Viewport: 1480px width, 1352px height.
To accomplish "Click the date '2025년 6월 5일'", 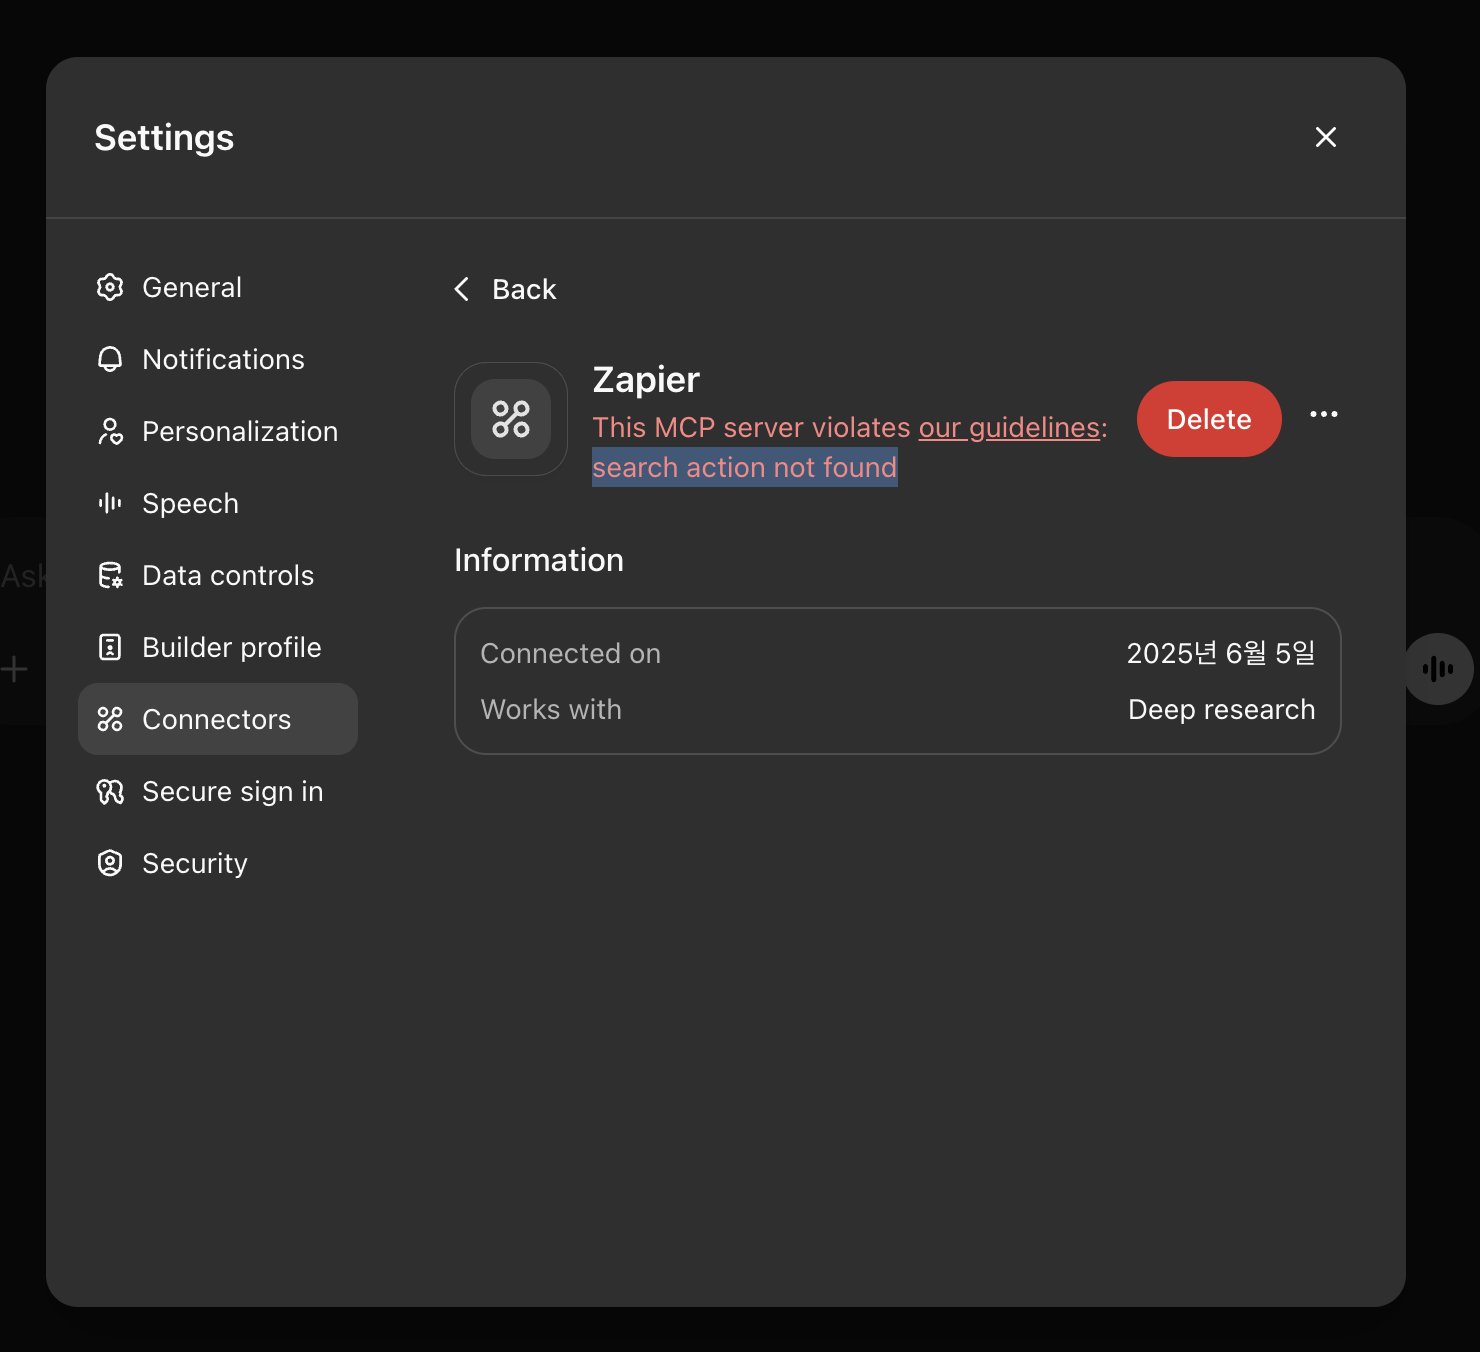I will point(1221,653).
